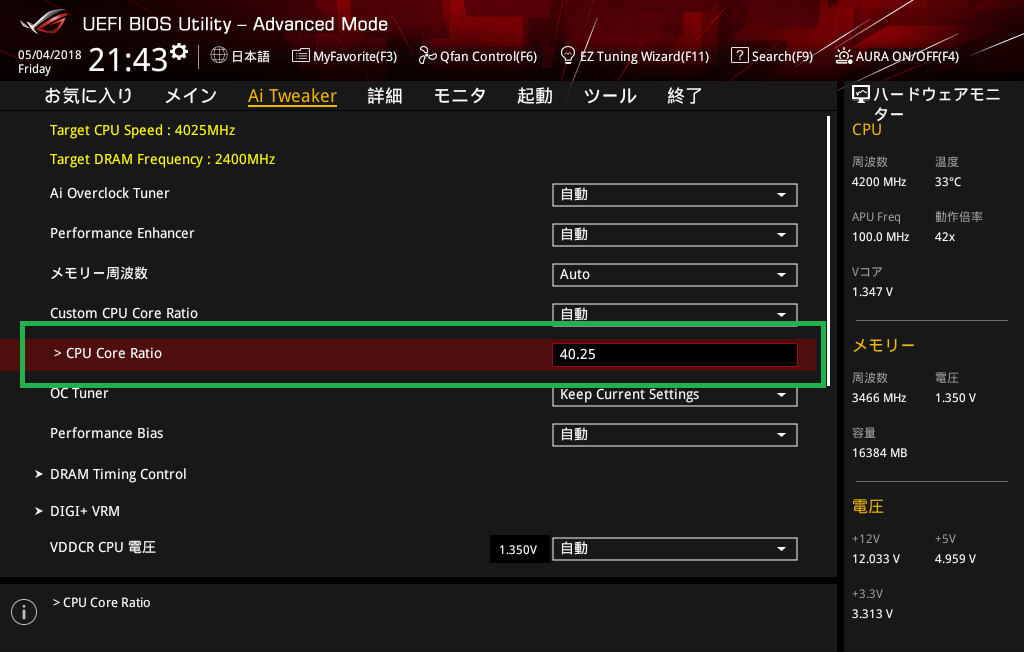
Task: Click the Vコア 1.347 V value
Action: pyautogui.click(x=872, y=291)
